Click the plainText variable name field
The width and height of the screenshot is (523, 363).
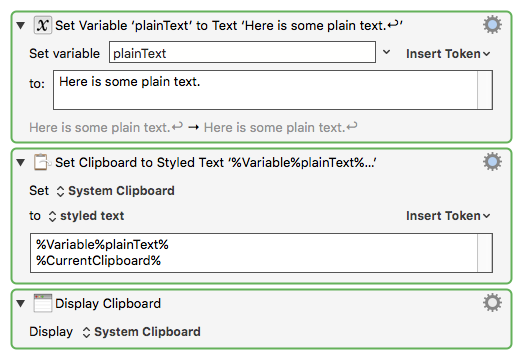242,52
